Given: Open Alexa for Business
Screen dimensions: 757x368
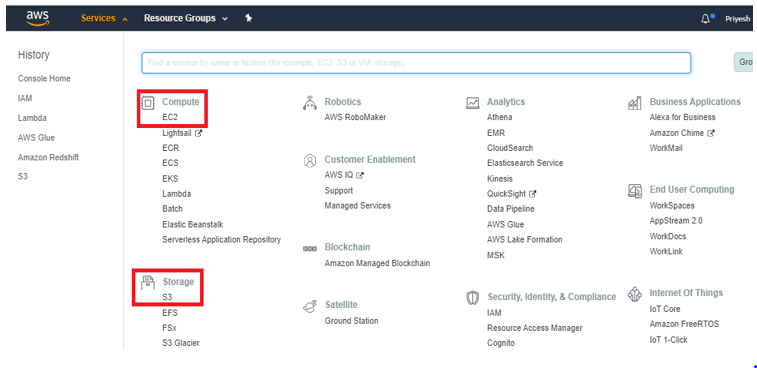Looking at the screenshot, I should click(x=683, y=117).
